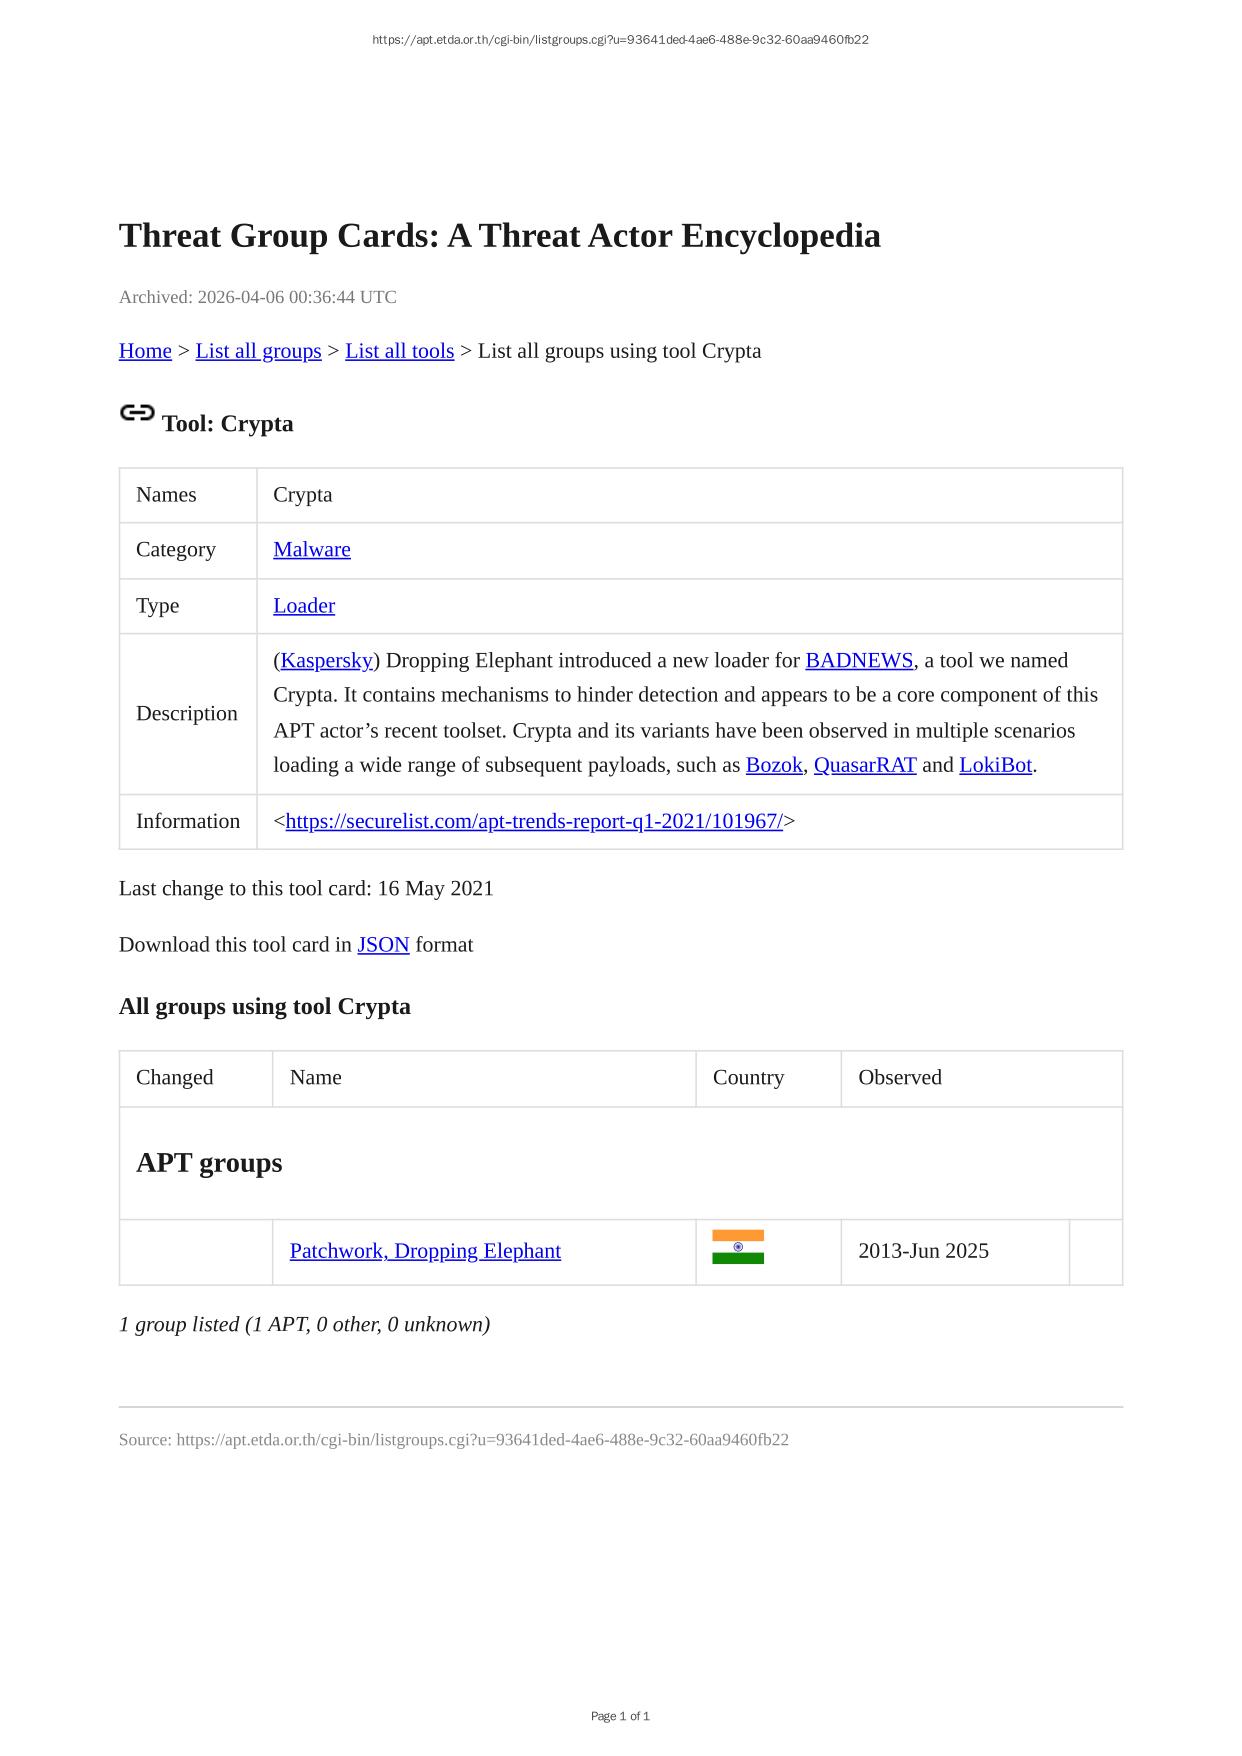
Task: Click the Country column header
Action: 748,1078
